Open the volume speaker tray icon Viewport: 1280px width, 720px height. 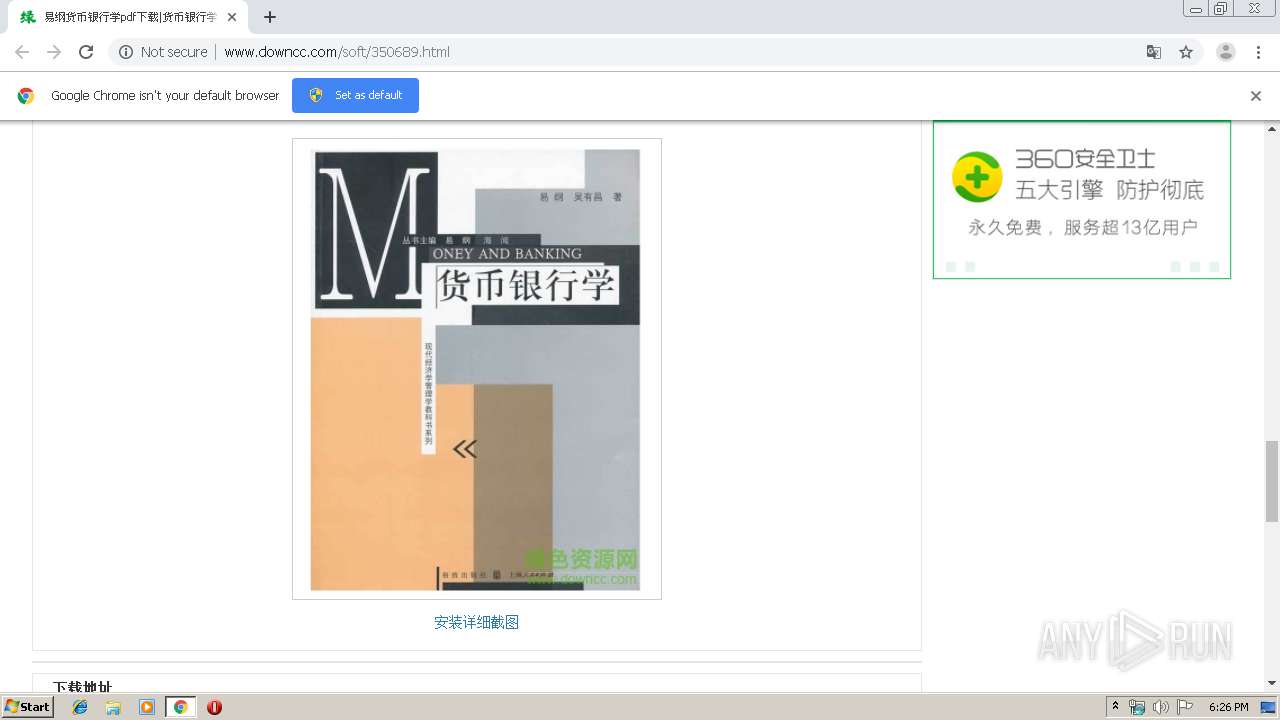pyautogui.click(x=1161, y=707)
